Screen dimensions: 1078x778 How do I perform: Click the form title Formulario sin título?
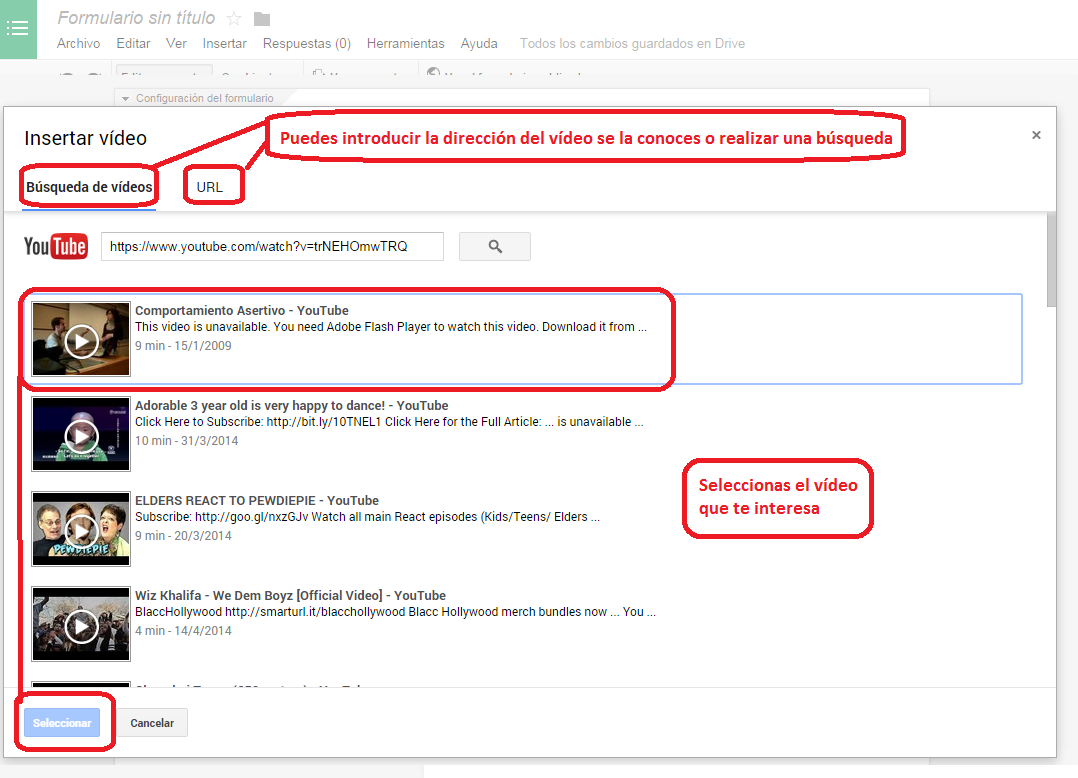tap(136, 18)
